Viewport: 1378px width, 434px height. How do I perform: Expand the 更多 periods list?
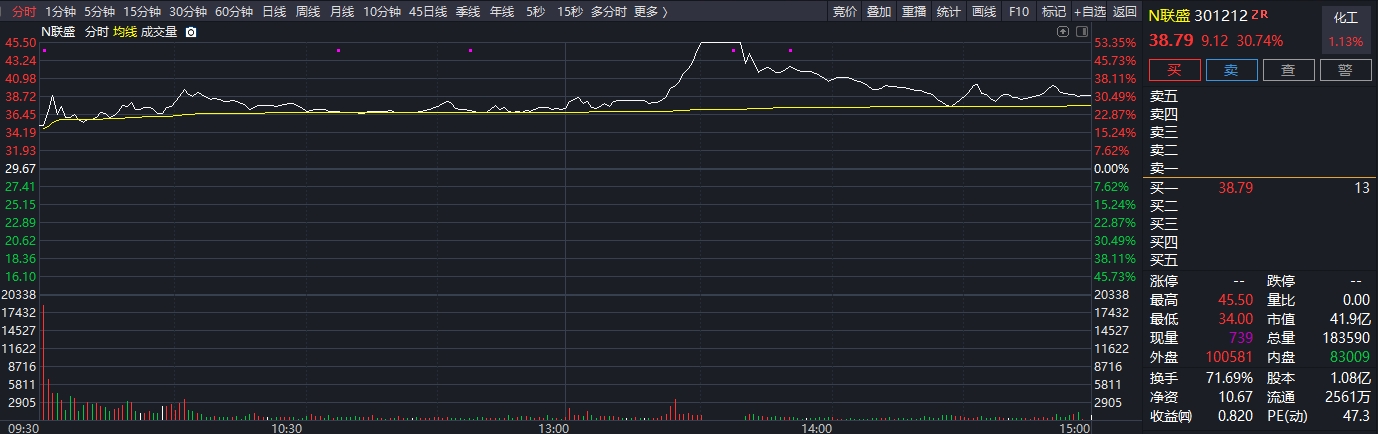click(x=650, y=12)
